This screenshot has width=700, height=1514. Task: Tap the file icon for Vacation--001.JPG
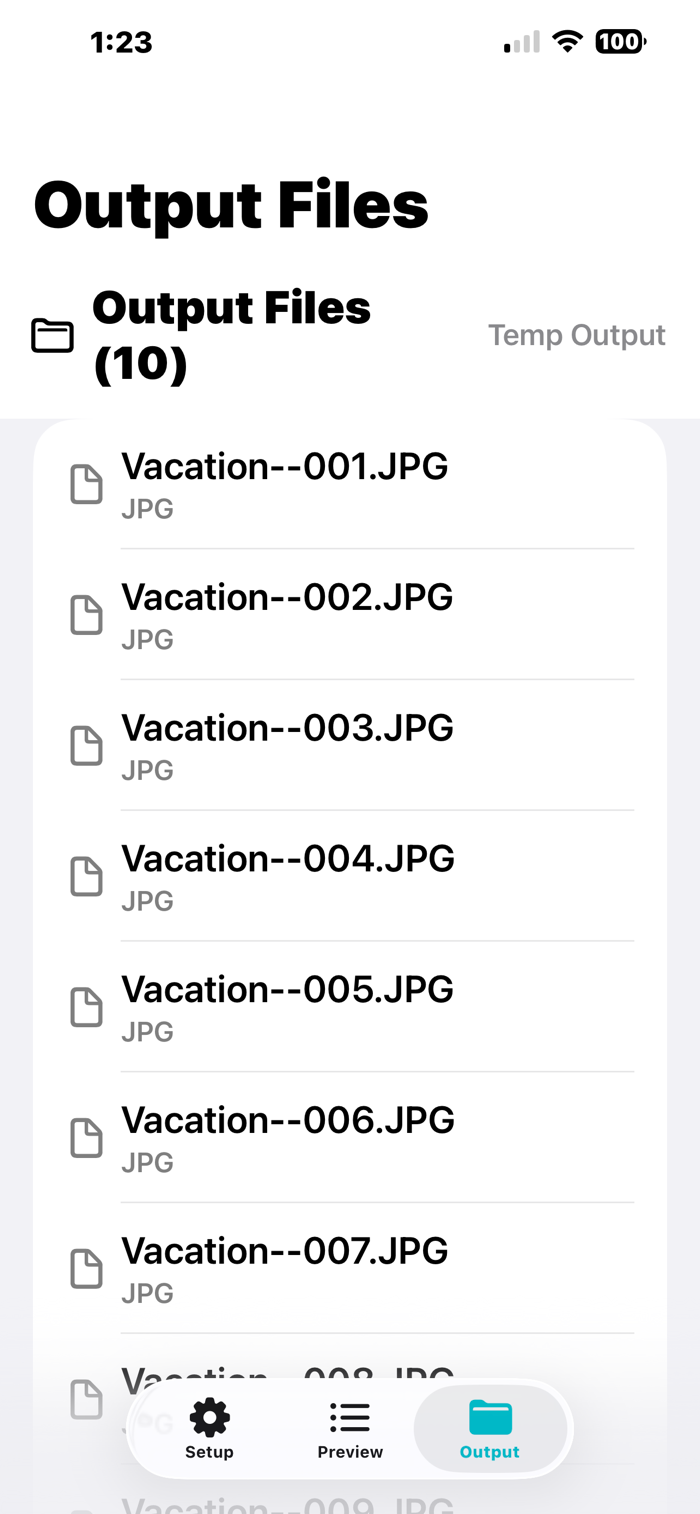pos(86,484)
